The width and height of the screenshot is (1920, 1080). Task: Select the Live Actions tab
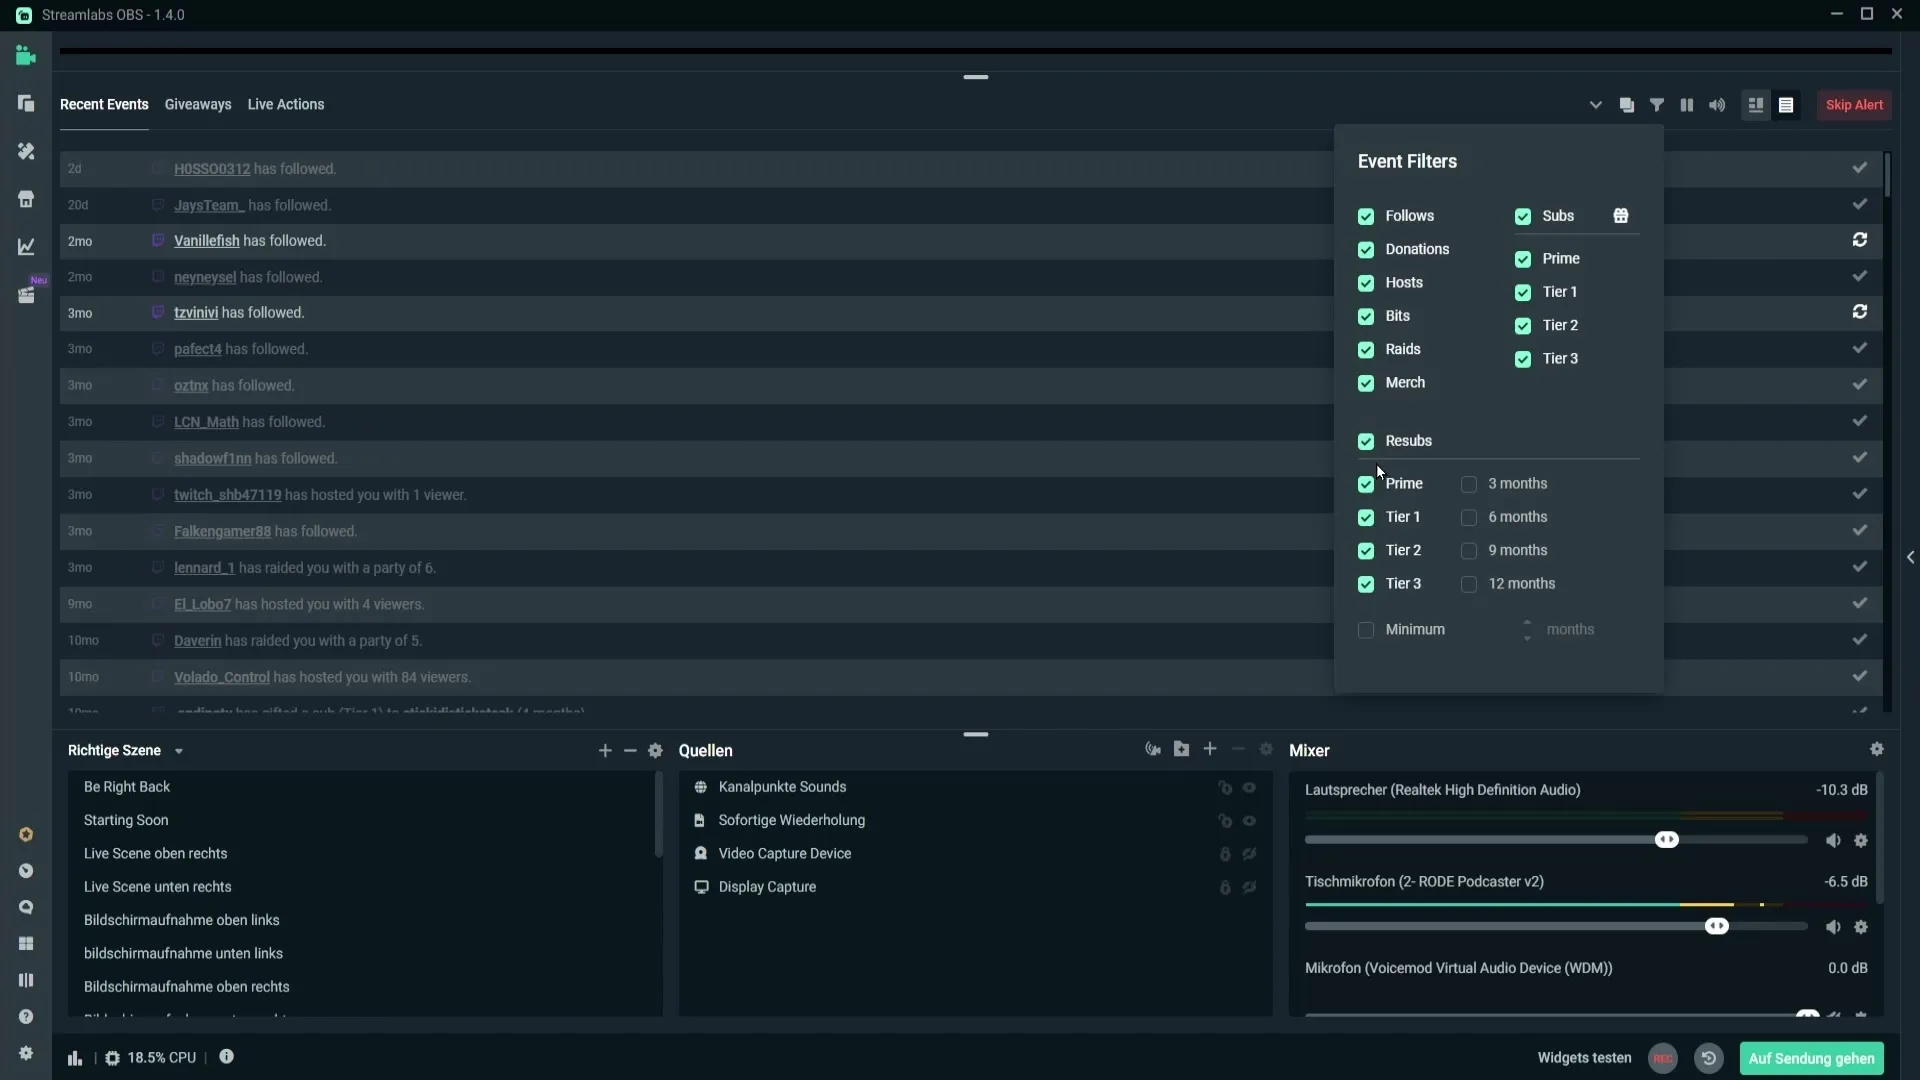tap(285, 103)
